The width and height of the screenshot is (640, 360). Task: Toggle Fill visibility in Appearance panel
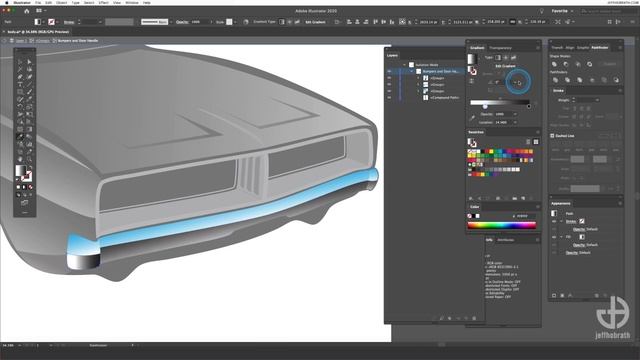tap(554, 237)
